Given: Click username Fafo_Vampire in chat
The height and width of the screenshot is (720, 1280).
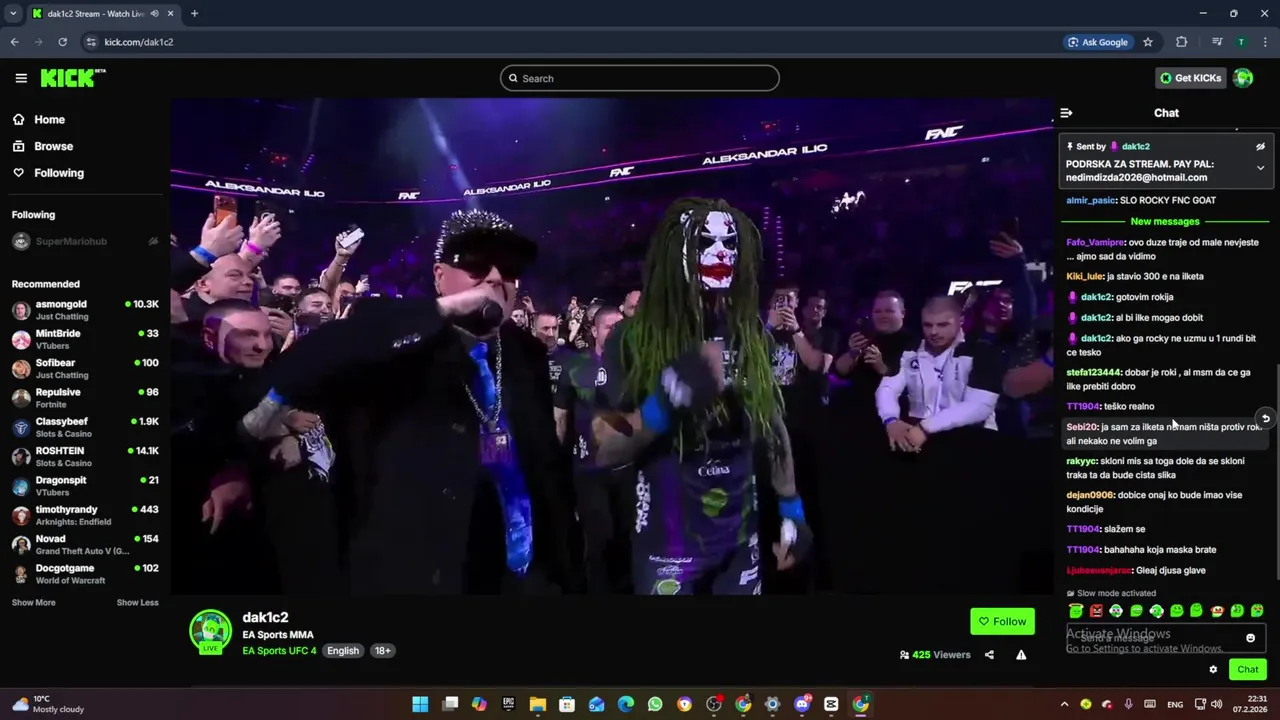Looking at the screenshot, I should pos(1095,242).
